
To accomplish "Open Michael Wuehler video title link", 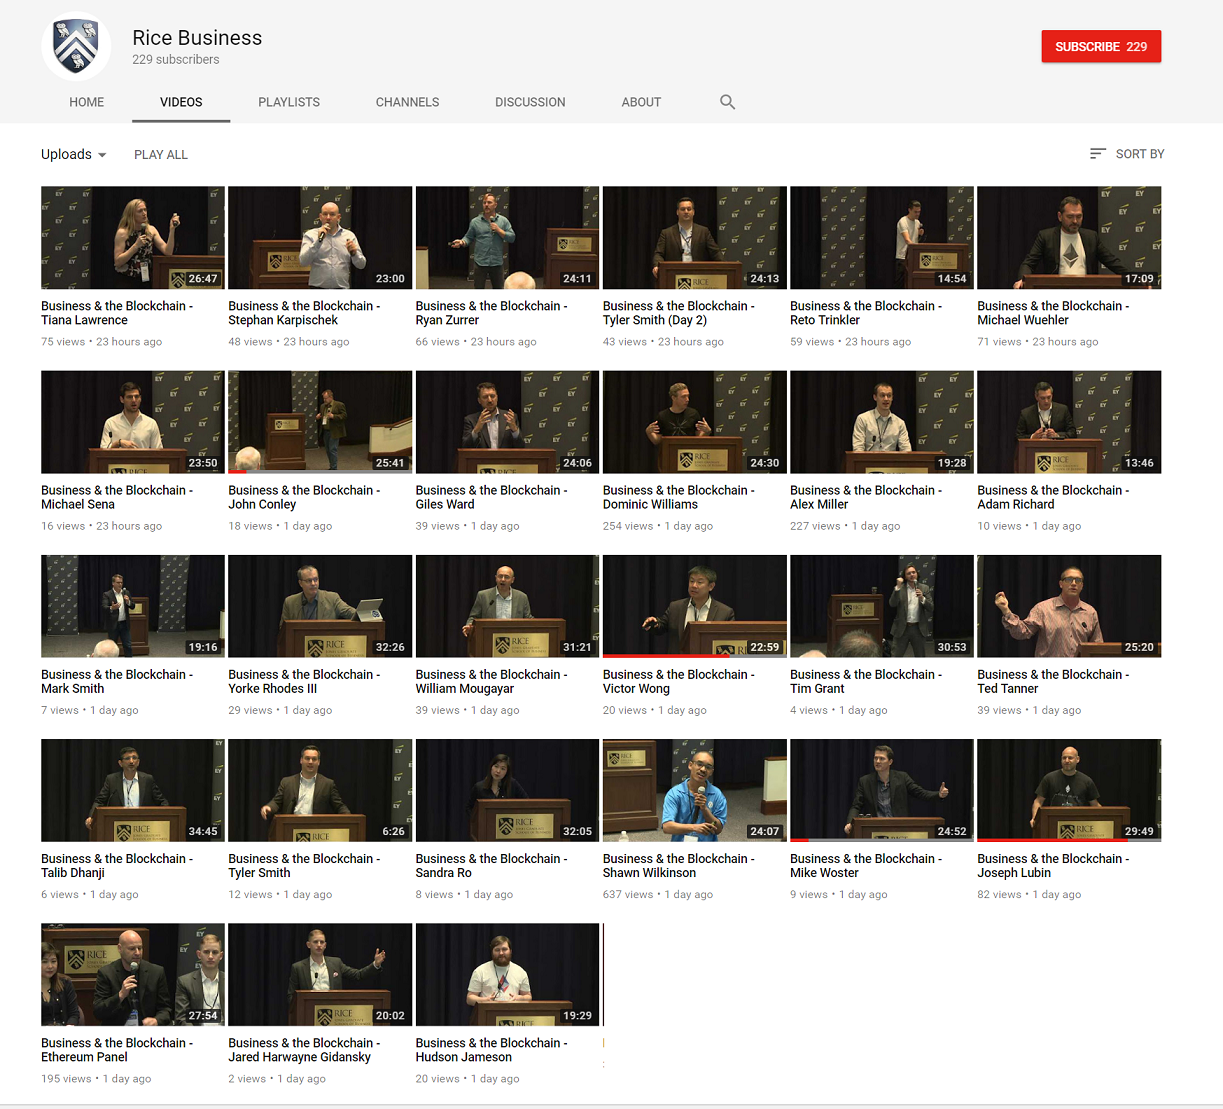I will pyautogui.click(x=1053, y=313).
